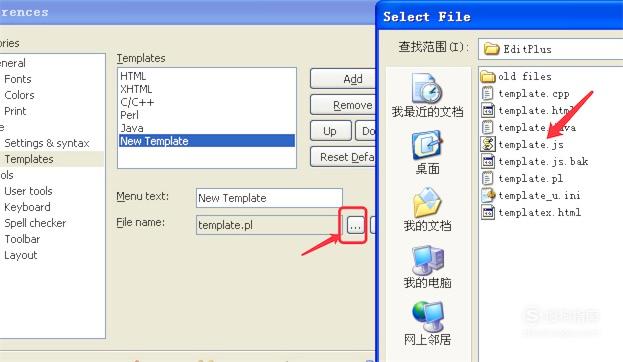The width and height of the screenshot is (623, 362).
Task: Open Settings & syntax category
Action: 47,143
